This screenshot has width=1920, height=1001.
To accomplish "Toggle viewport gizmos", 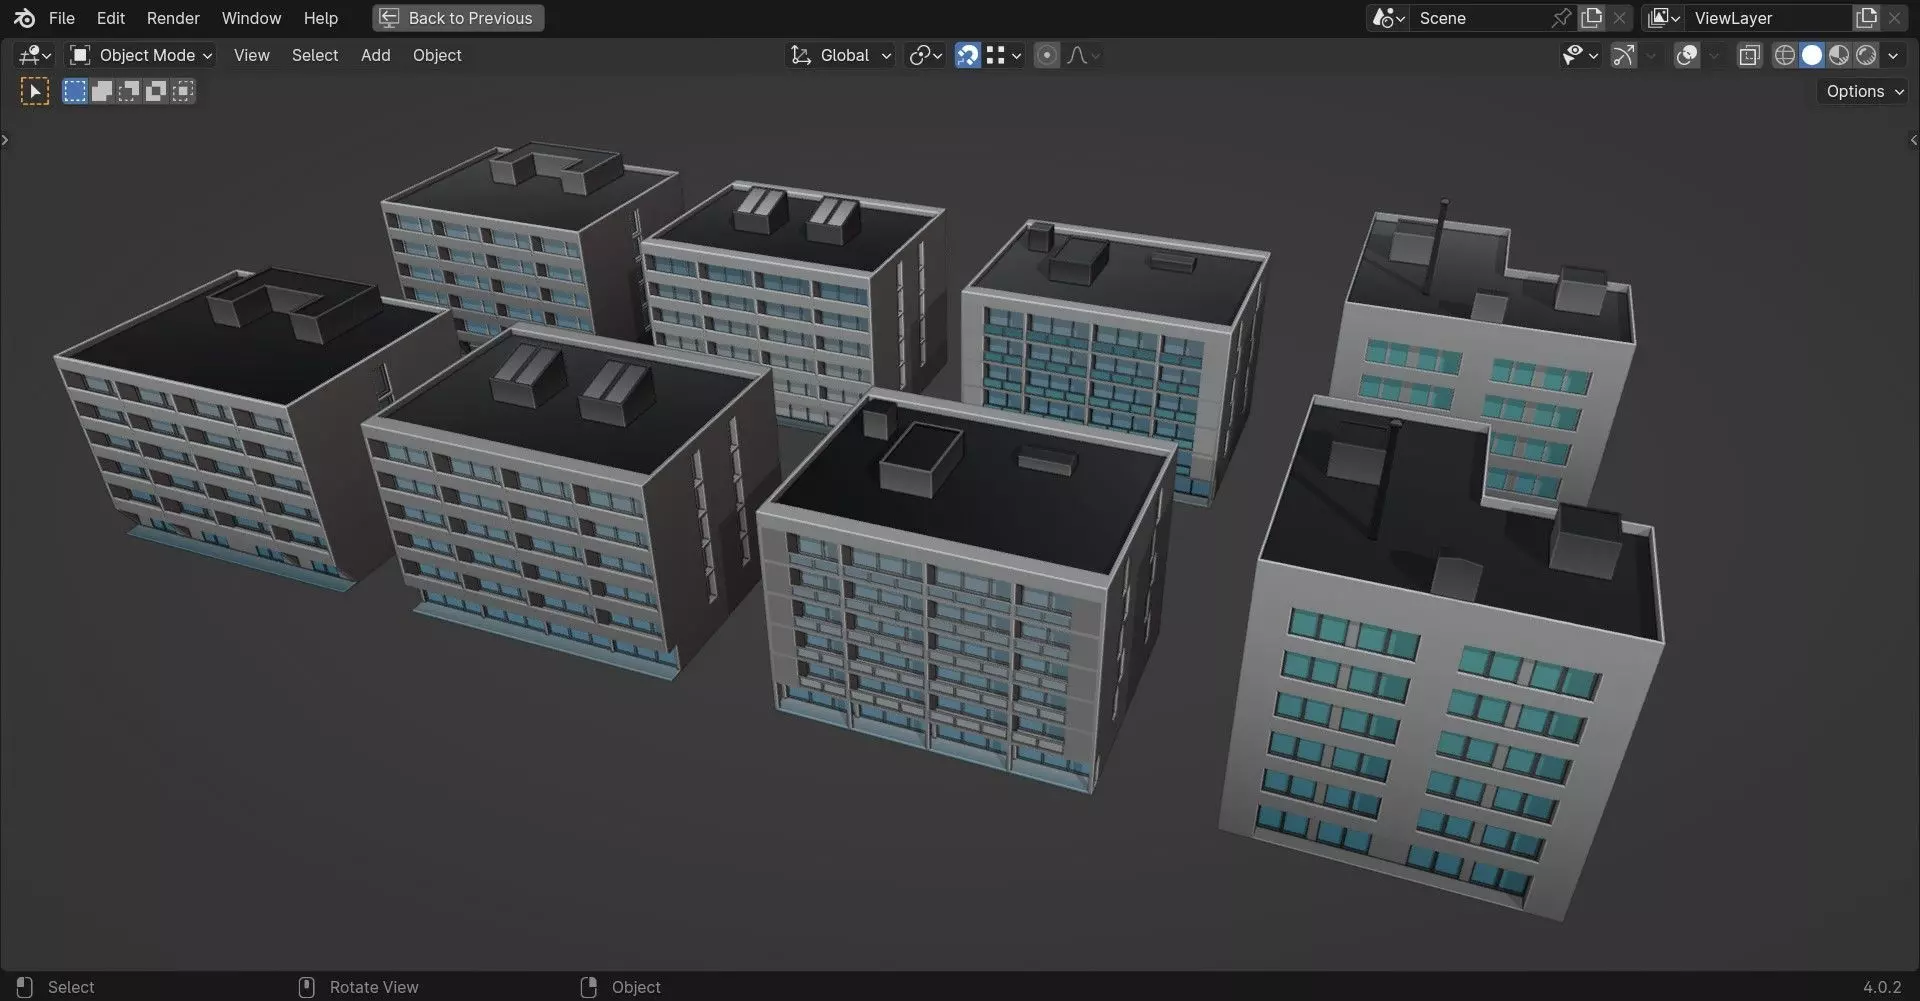I will 1624,55.
